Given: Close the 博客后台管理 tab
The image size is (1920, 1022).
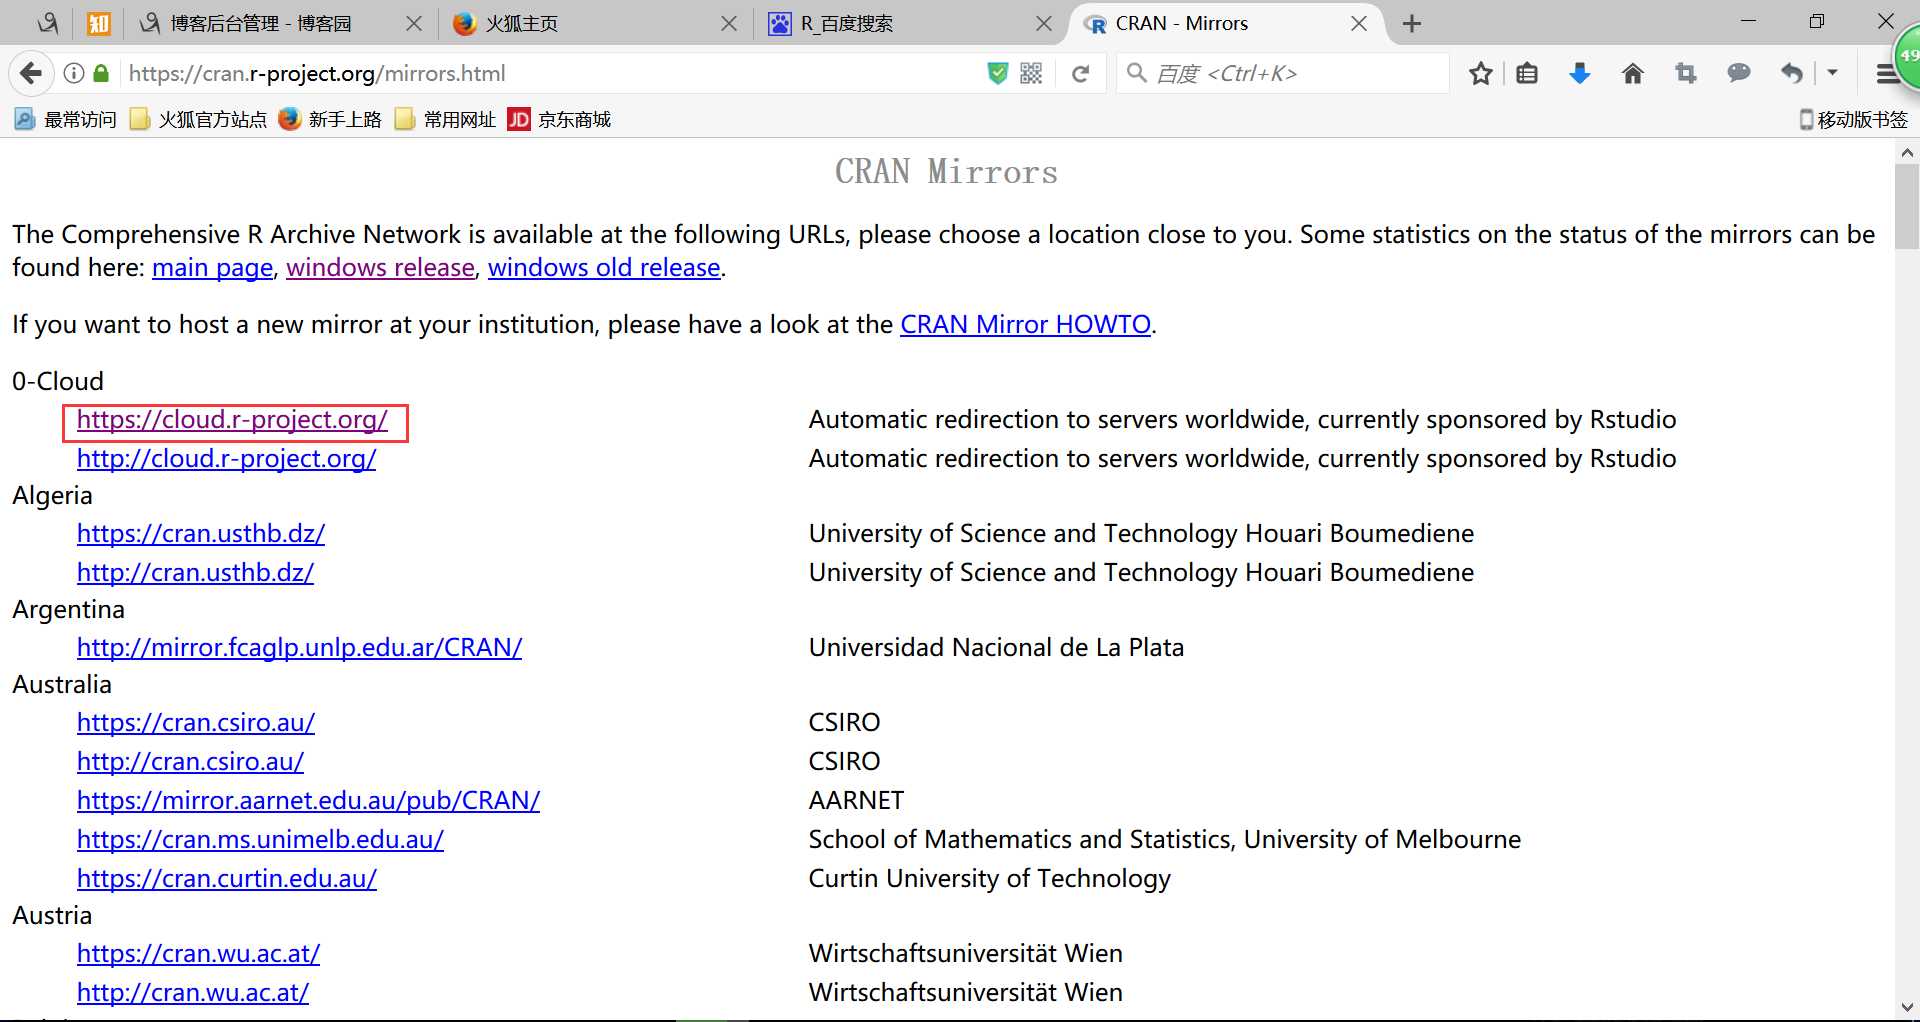Looking at the screenshot, I should 414,24.
